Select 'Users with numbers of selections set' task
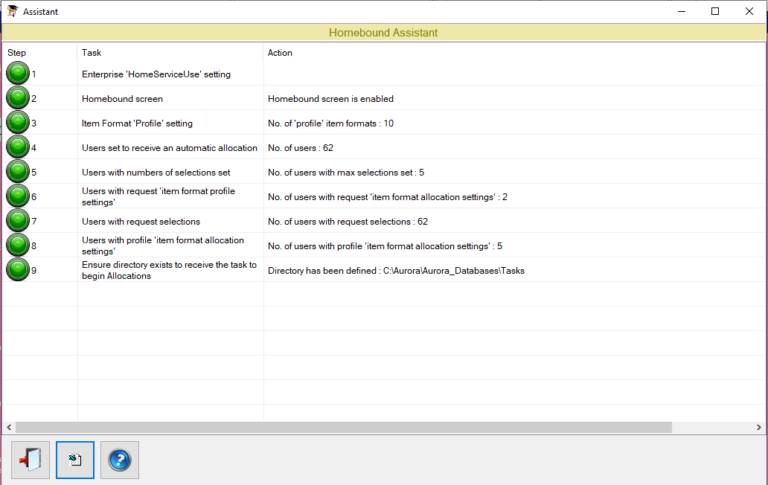 coord(156,172)
